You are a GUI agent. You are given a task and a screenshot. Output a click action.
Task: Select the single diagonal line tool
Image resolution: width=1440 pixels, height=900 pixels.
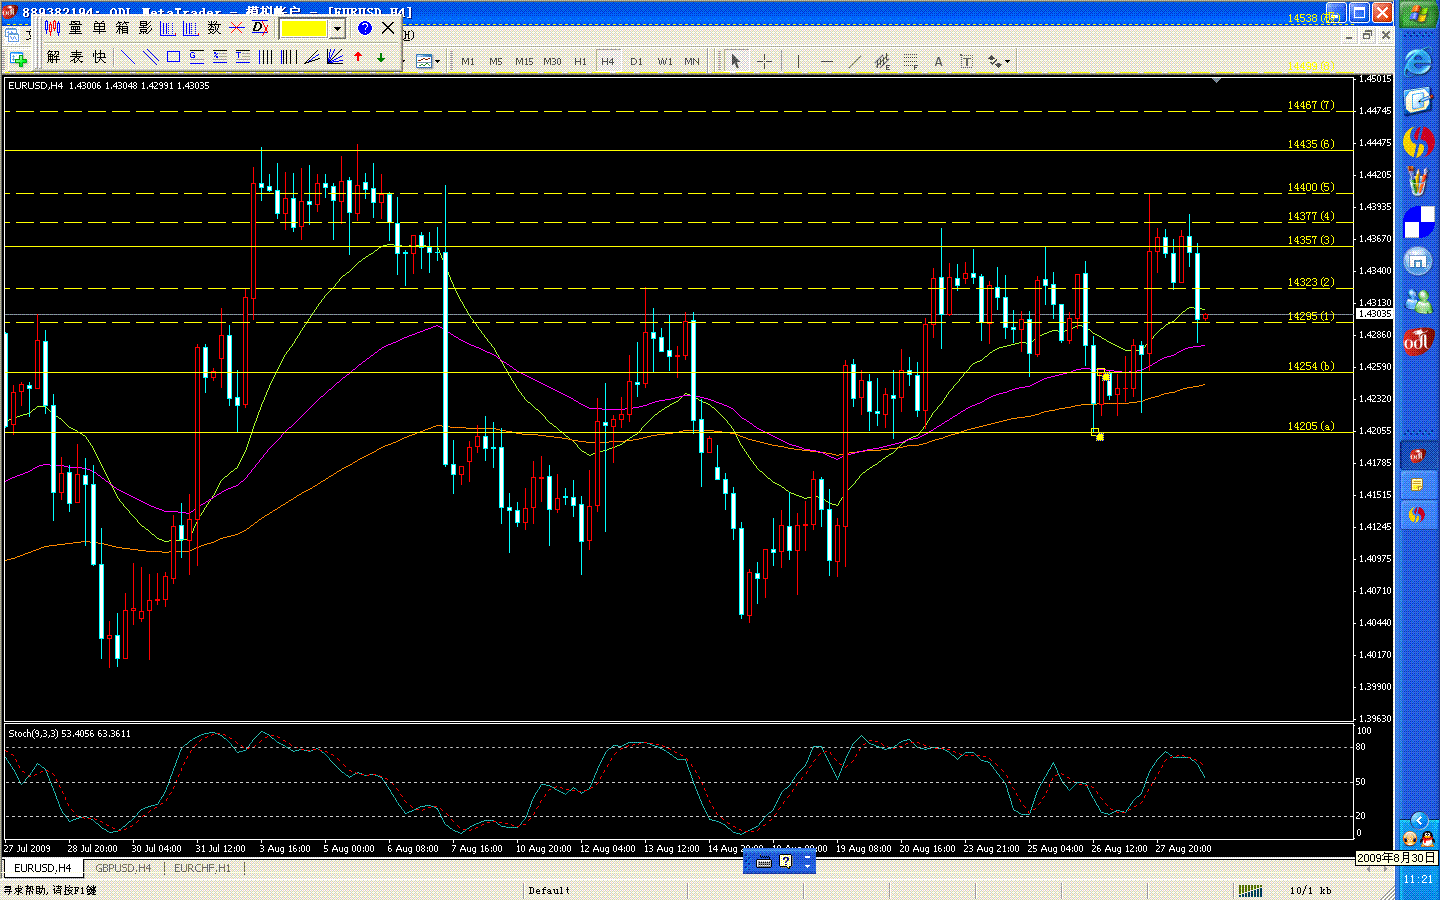tap(128, 57)
